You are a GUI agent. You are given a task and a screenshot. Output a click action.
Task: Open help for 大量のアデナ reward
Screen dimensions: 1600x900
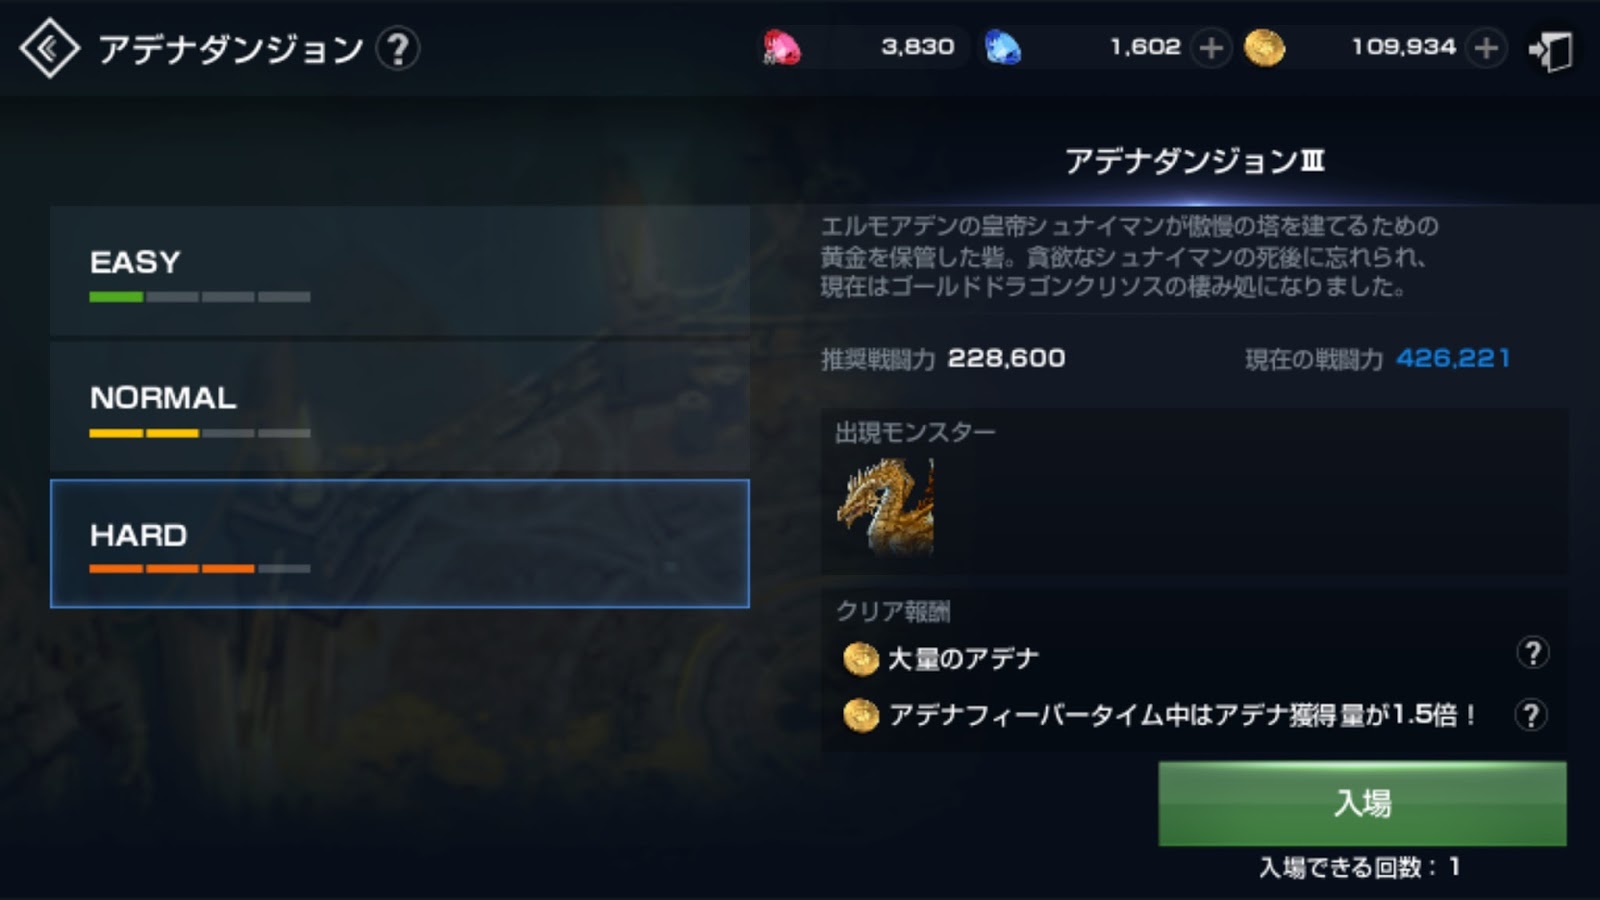(1532, 653)
